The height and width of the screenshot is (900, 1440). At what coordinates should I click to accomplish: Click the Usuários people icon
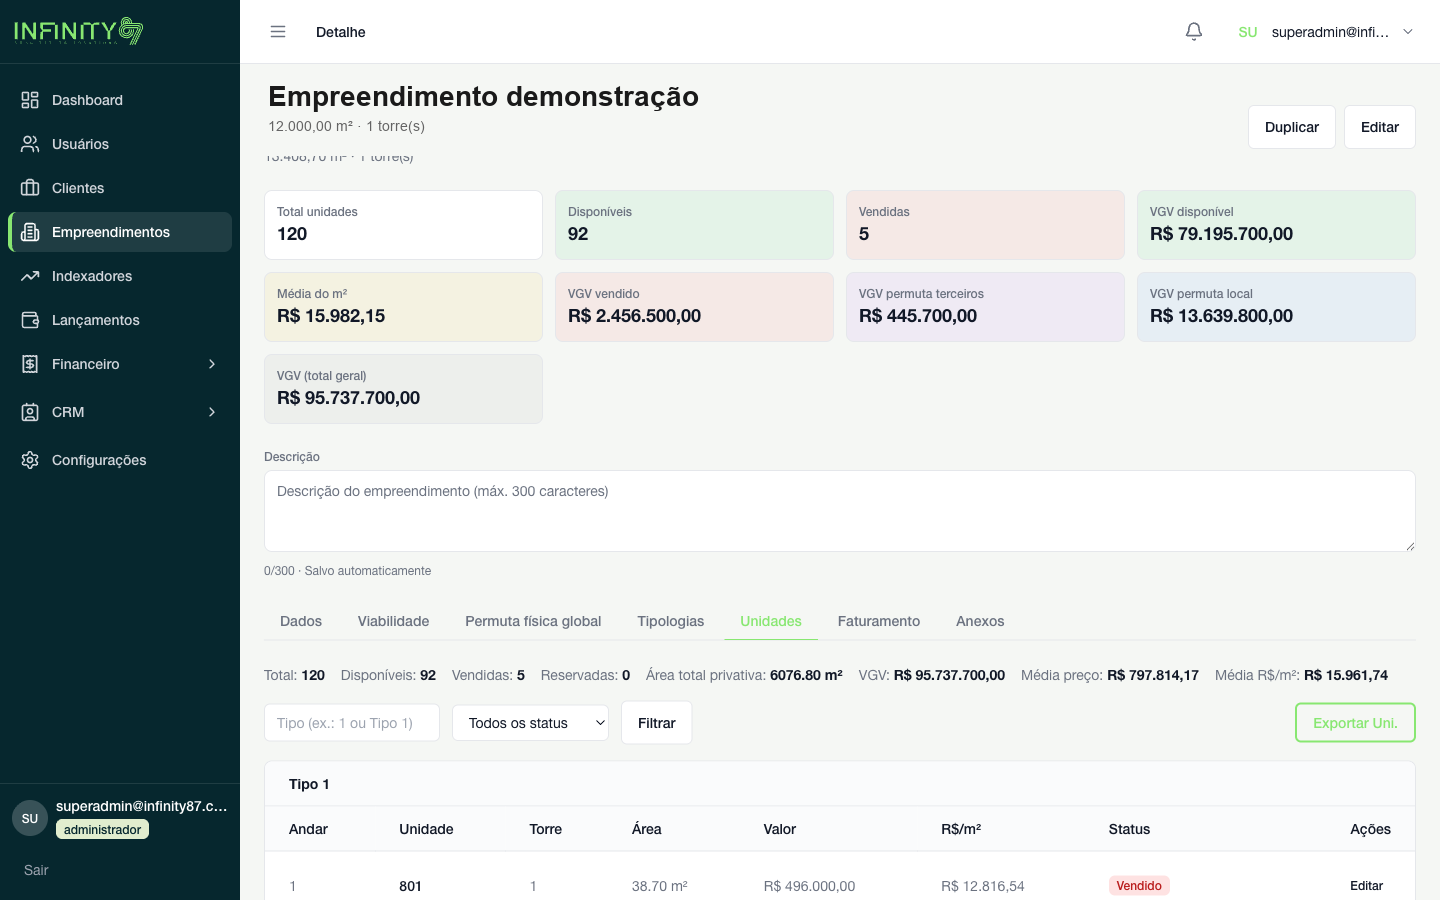[30, 144]
